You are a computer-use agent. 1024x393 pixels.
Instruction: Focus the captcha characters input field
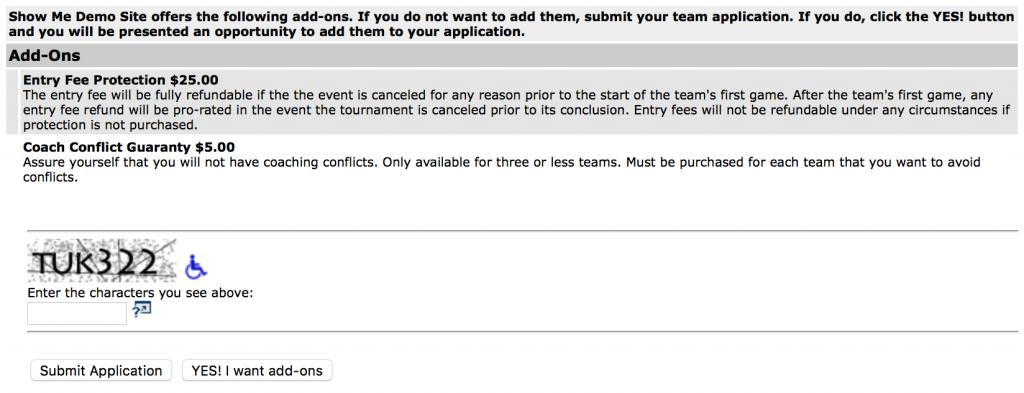point(76,313)
